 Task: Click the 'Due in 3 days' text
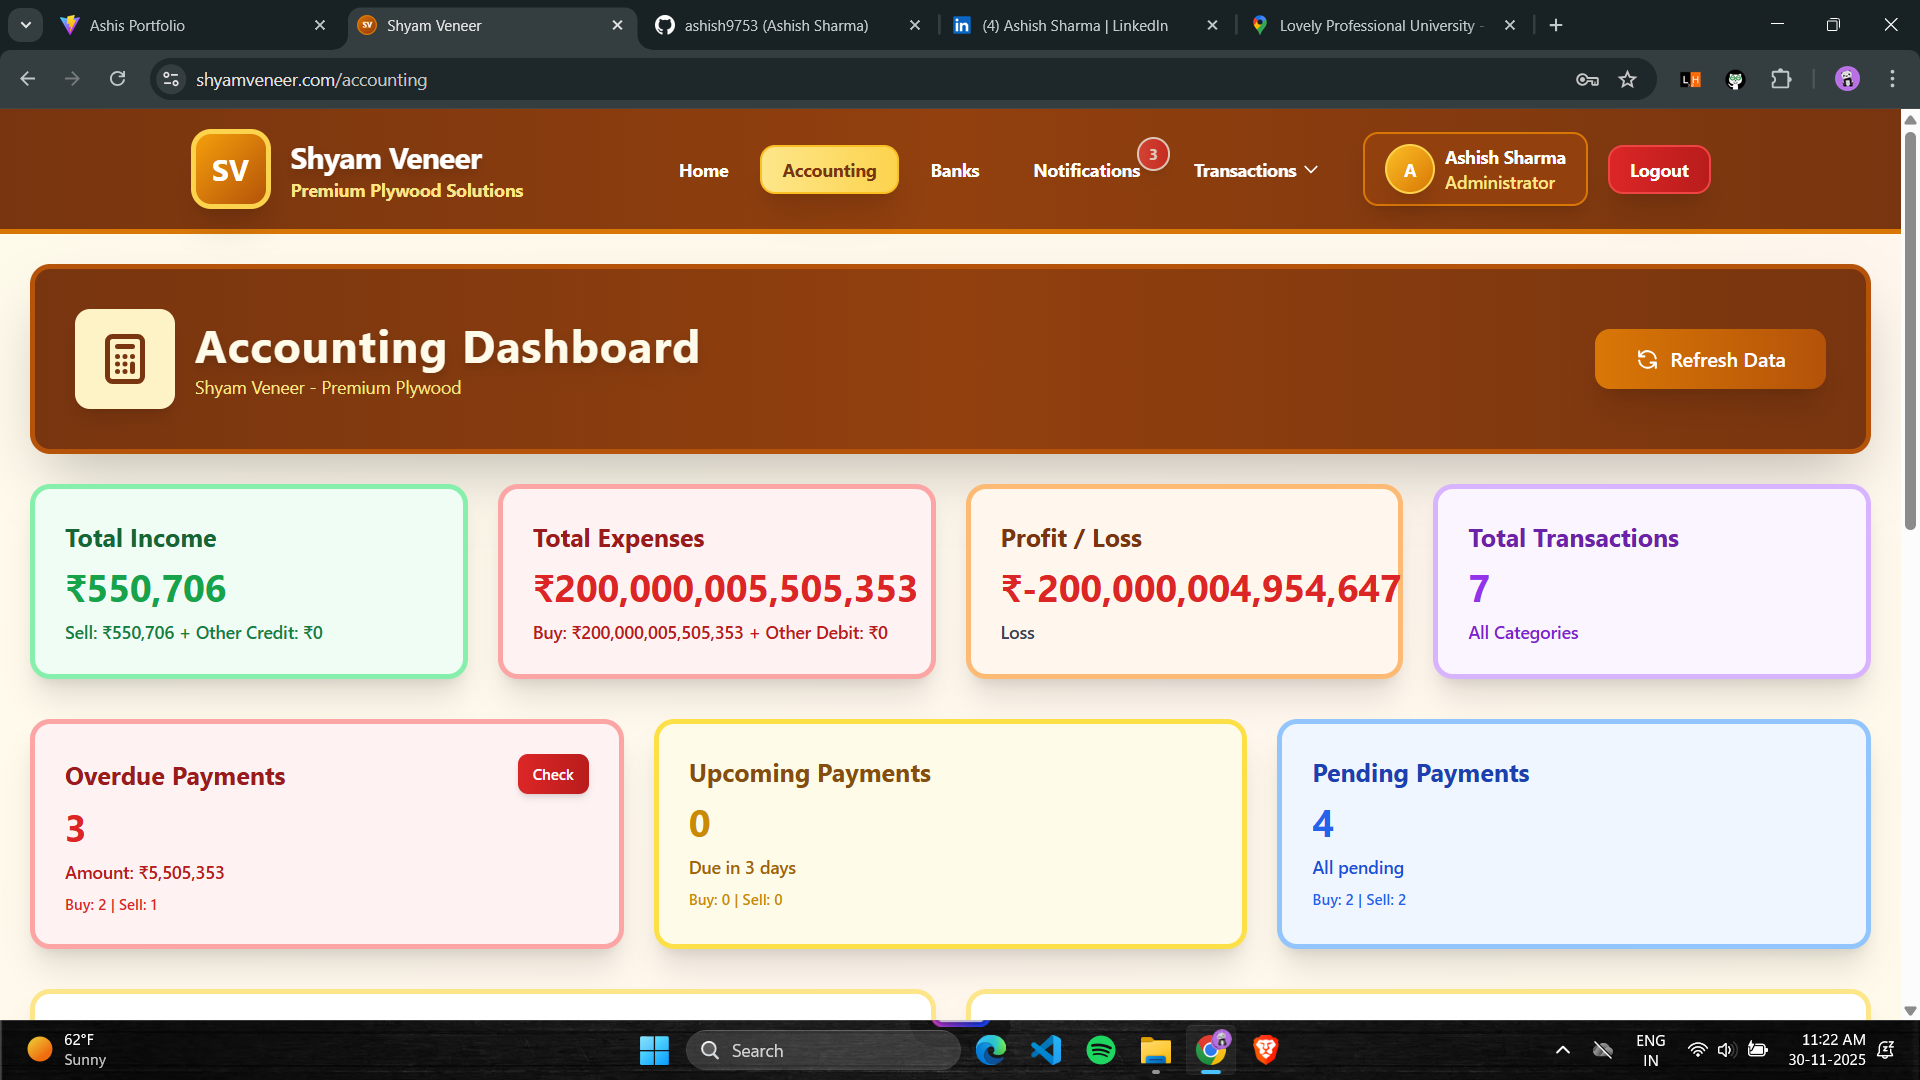tap(742, 867)
